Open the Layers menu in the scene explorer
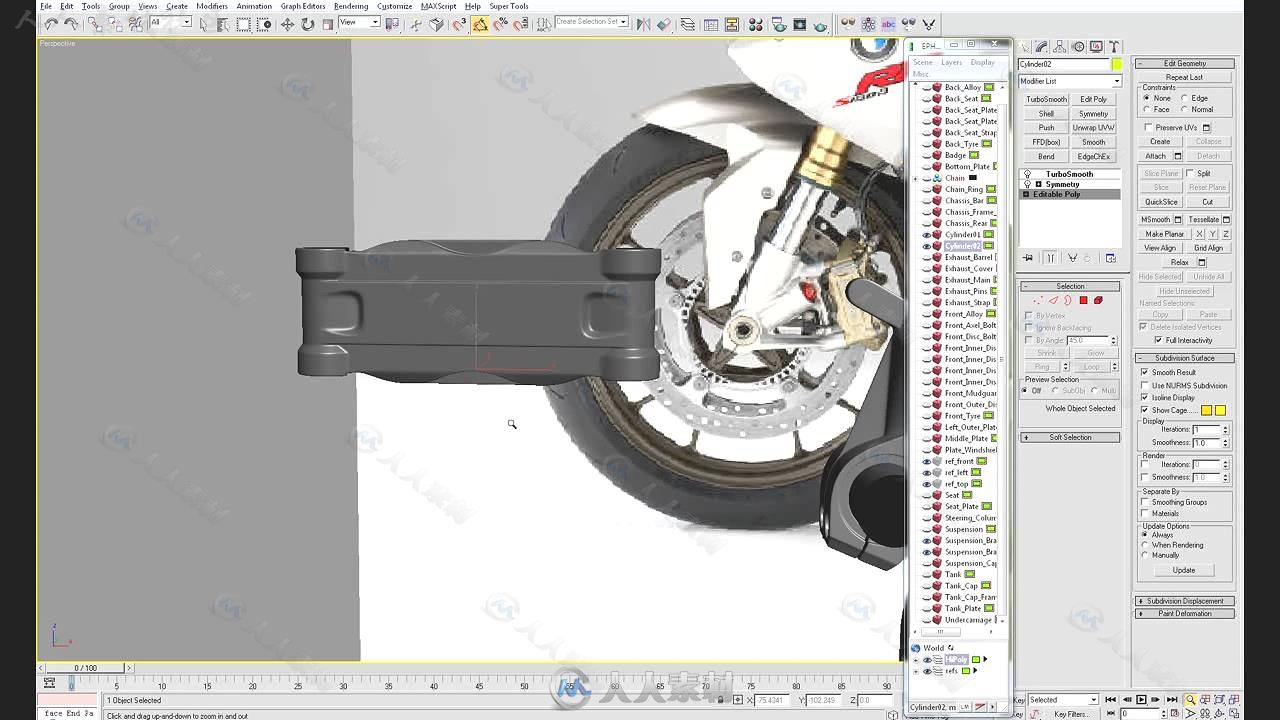This screenshot has width=1280, height=720. click(951, 62)
